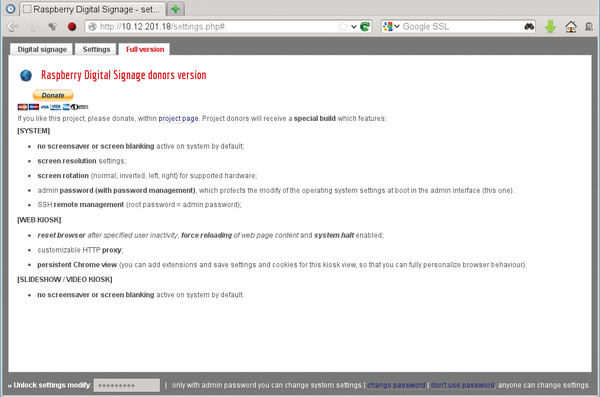The width and height of the screenshot is (600, 397).
Task: Click the credit card logos under Donate
Action: click(53, 107)
